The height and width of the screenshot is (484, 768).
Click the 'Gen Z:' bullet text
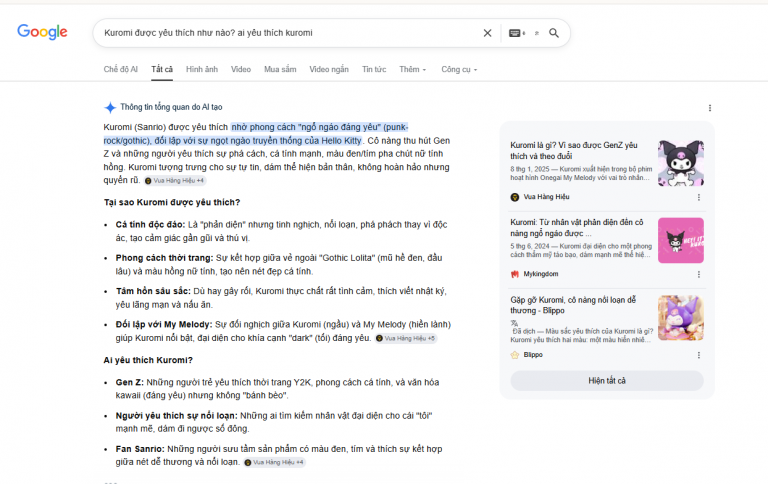click(x=129, y=383)
